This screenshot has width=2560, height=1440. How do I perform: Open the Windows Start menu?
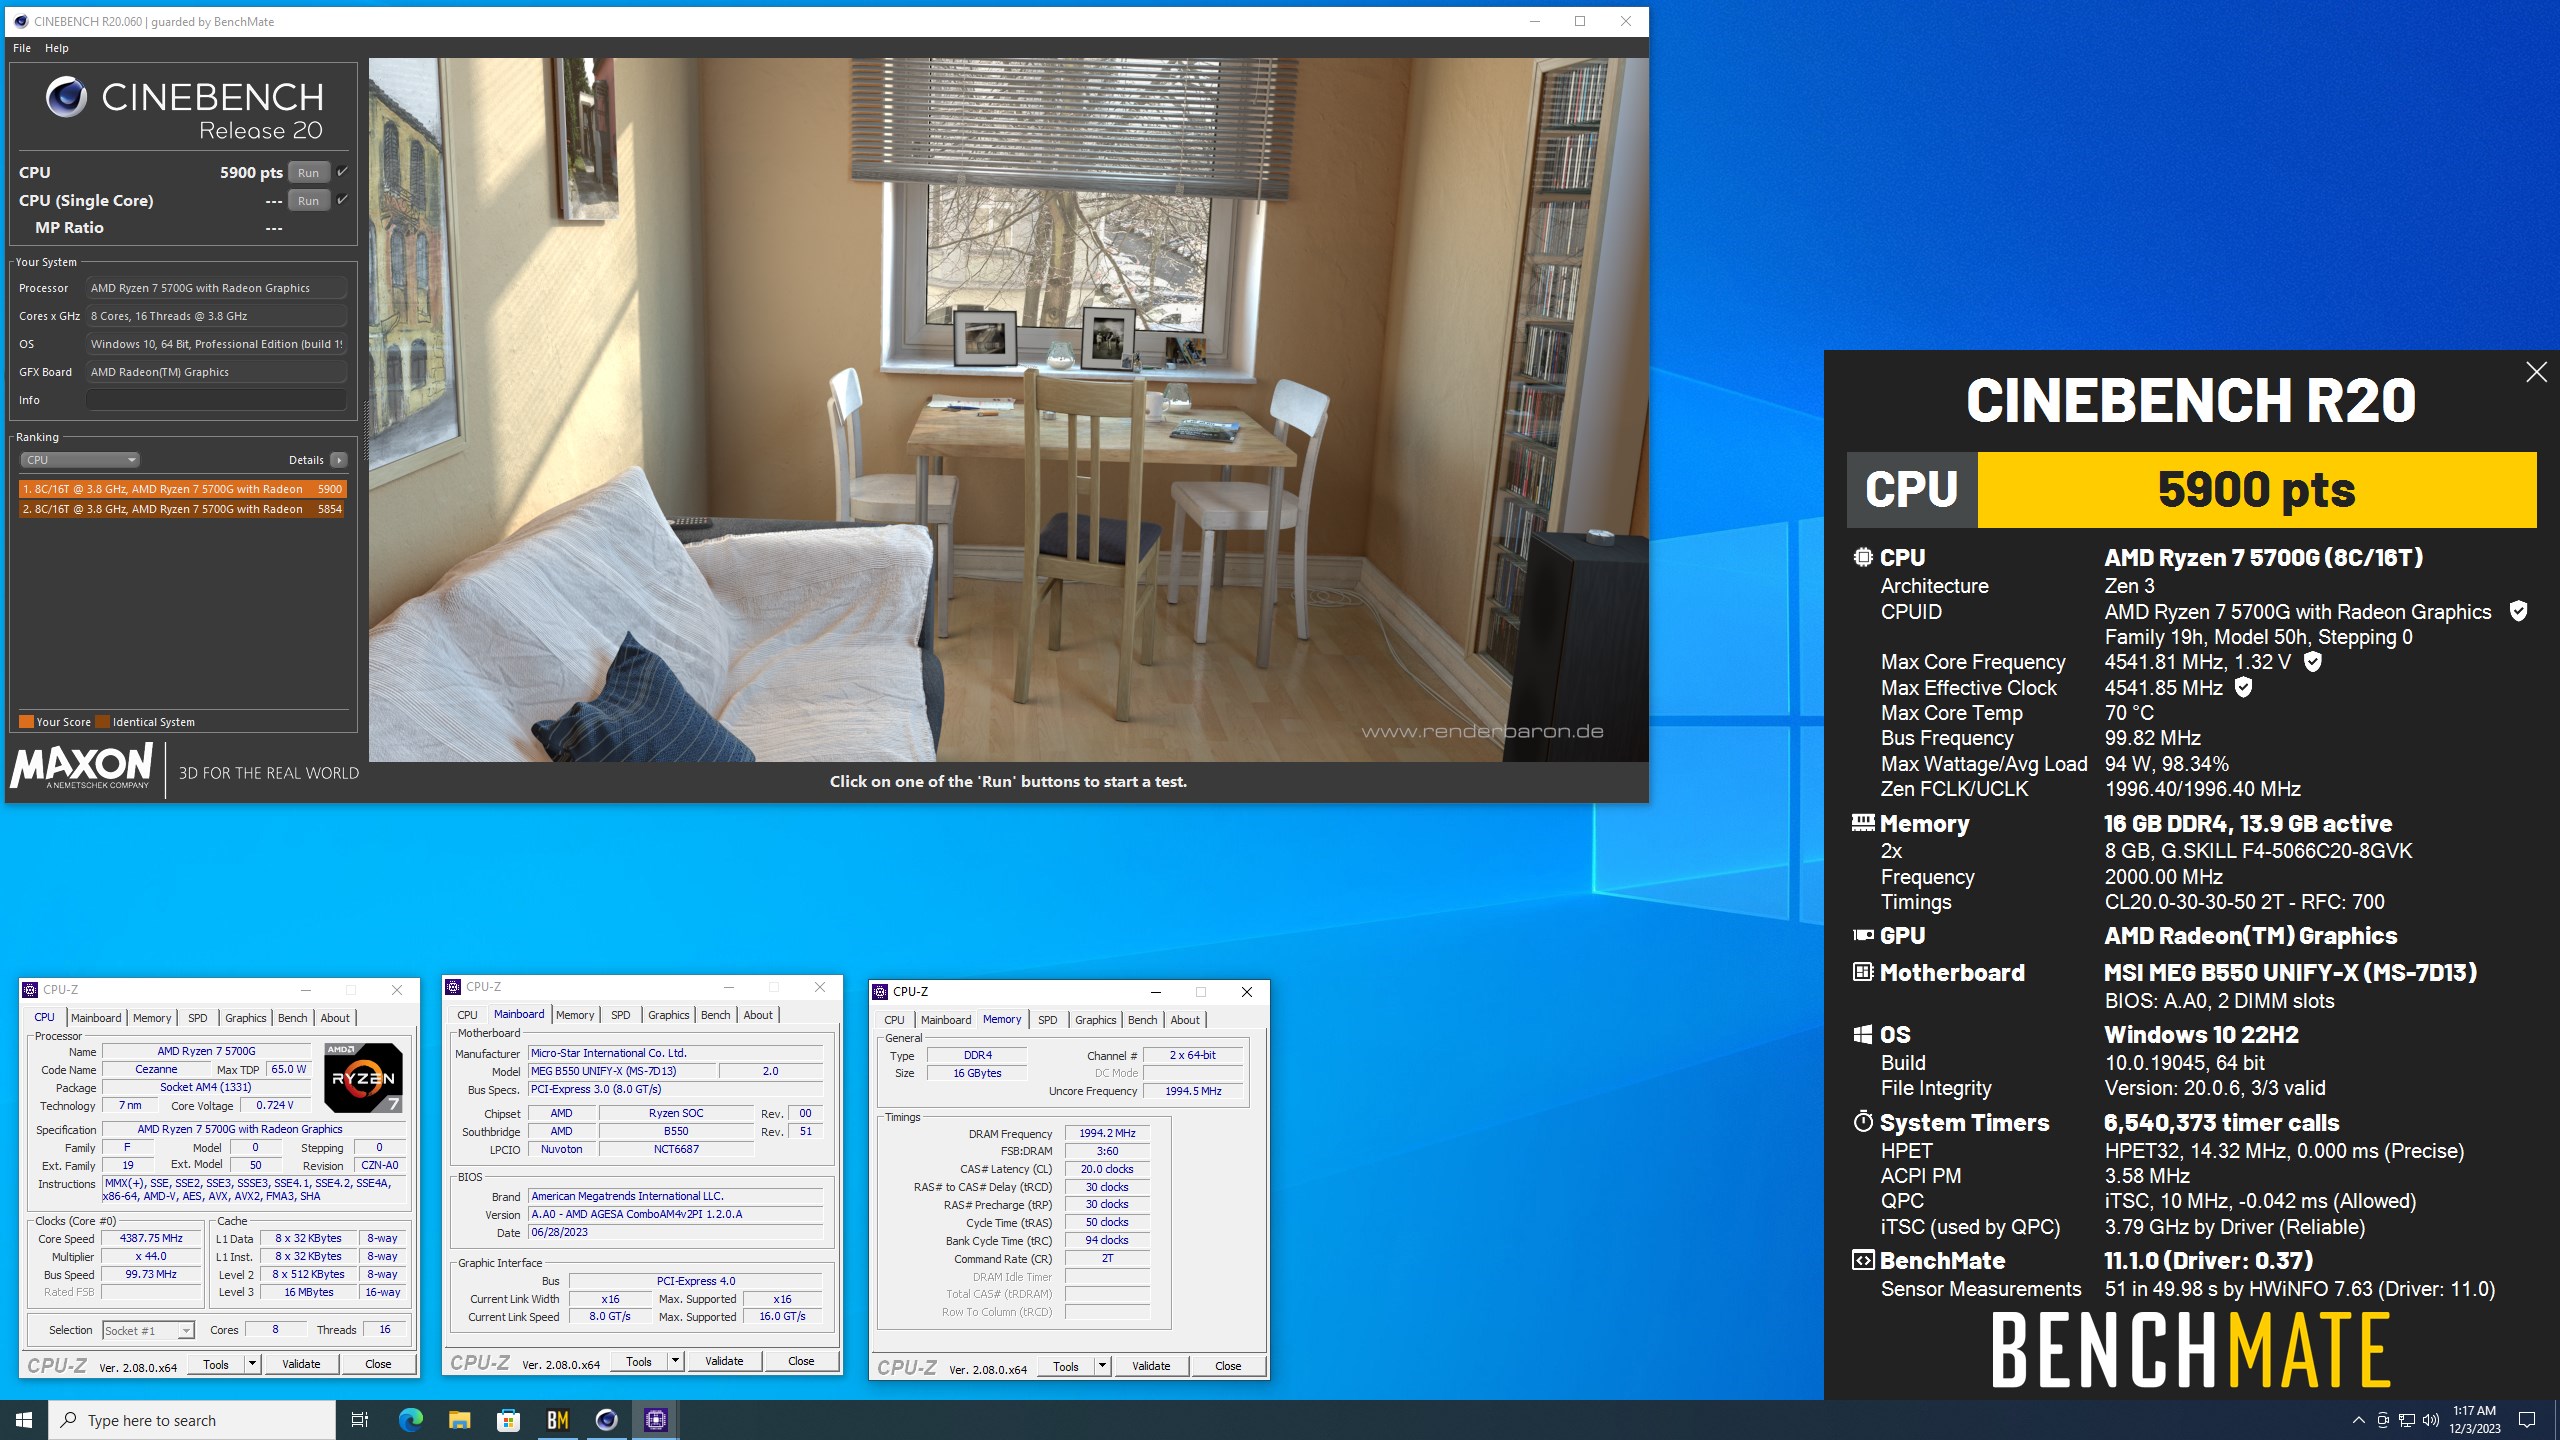click(24, 1420)
